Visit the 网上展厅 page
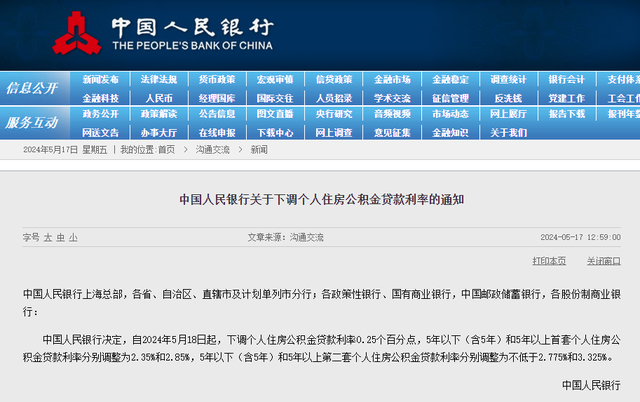This screenshot has width=640, height=402. click(x=509, y=114)
